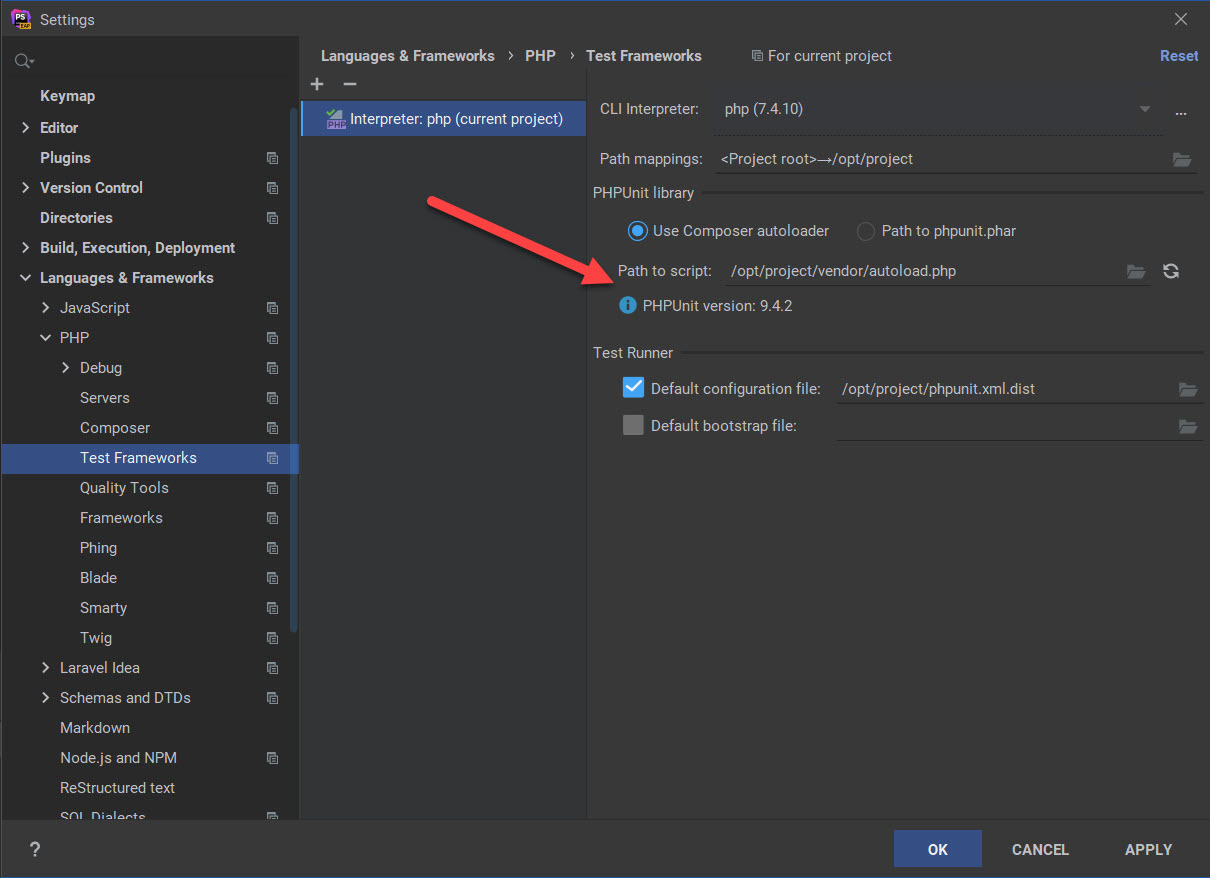Browse for default configuration file

[x=1188, y=389]
